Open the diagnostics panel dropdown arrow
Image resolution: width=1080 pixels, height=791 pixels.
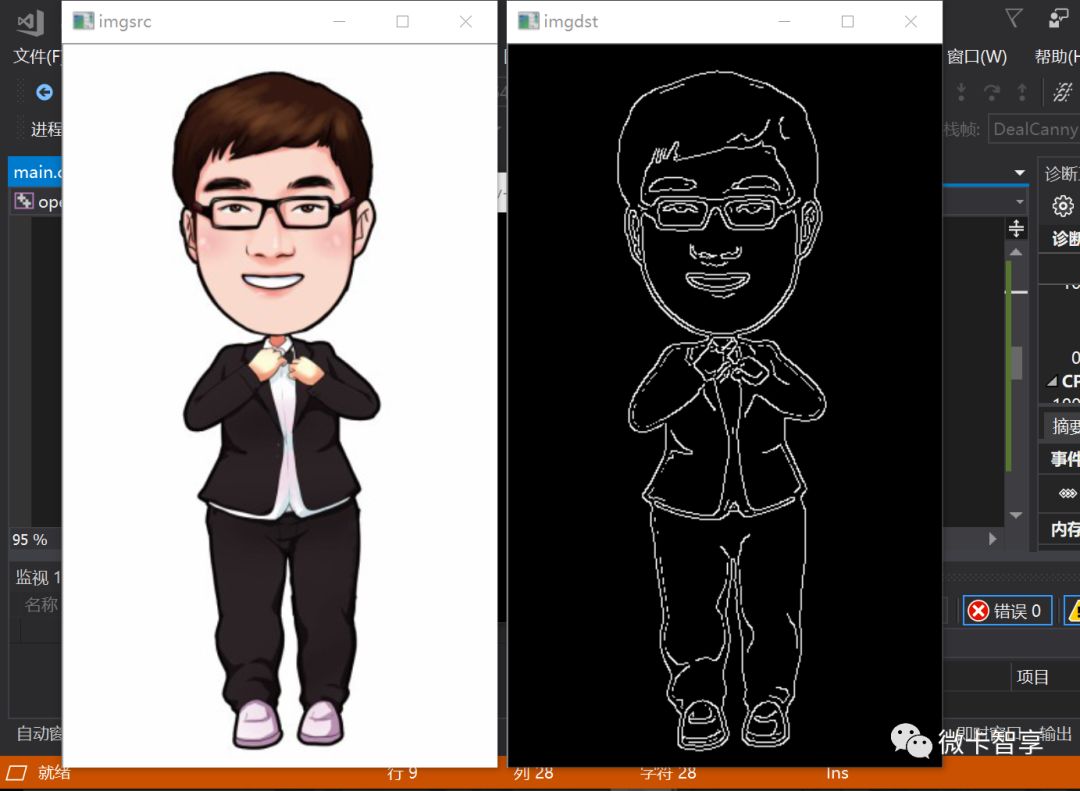pyautogui.click(x=1018, y=171)
